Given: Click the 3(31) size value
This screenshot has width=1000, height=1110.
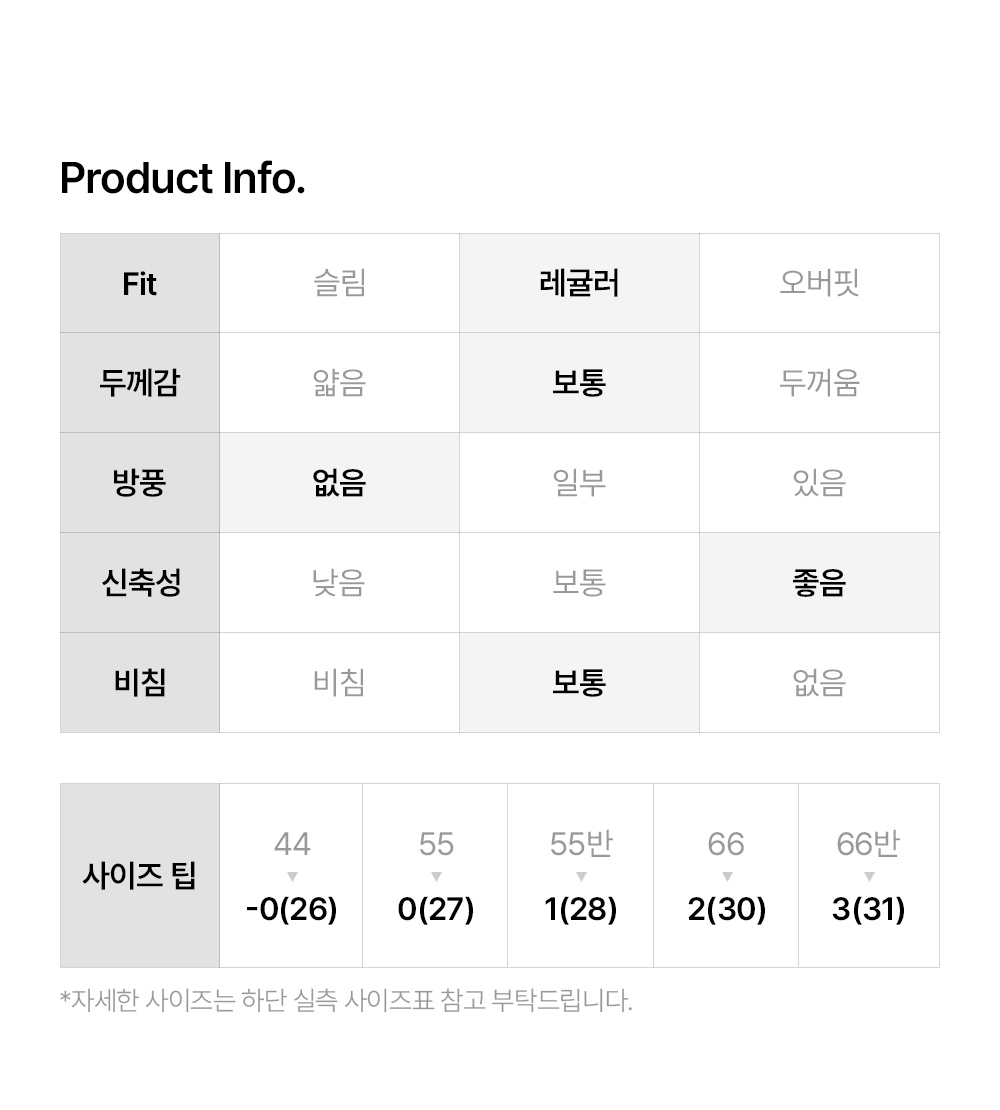Looking at the screenshot, I should [869, 910].
